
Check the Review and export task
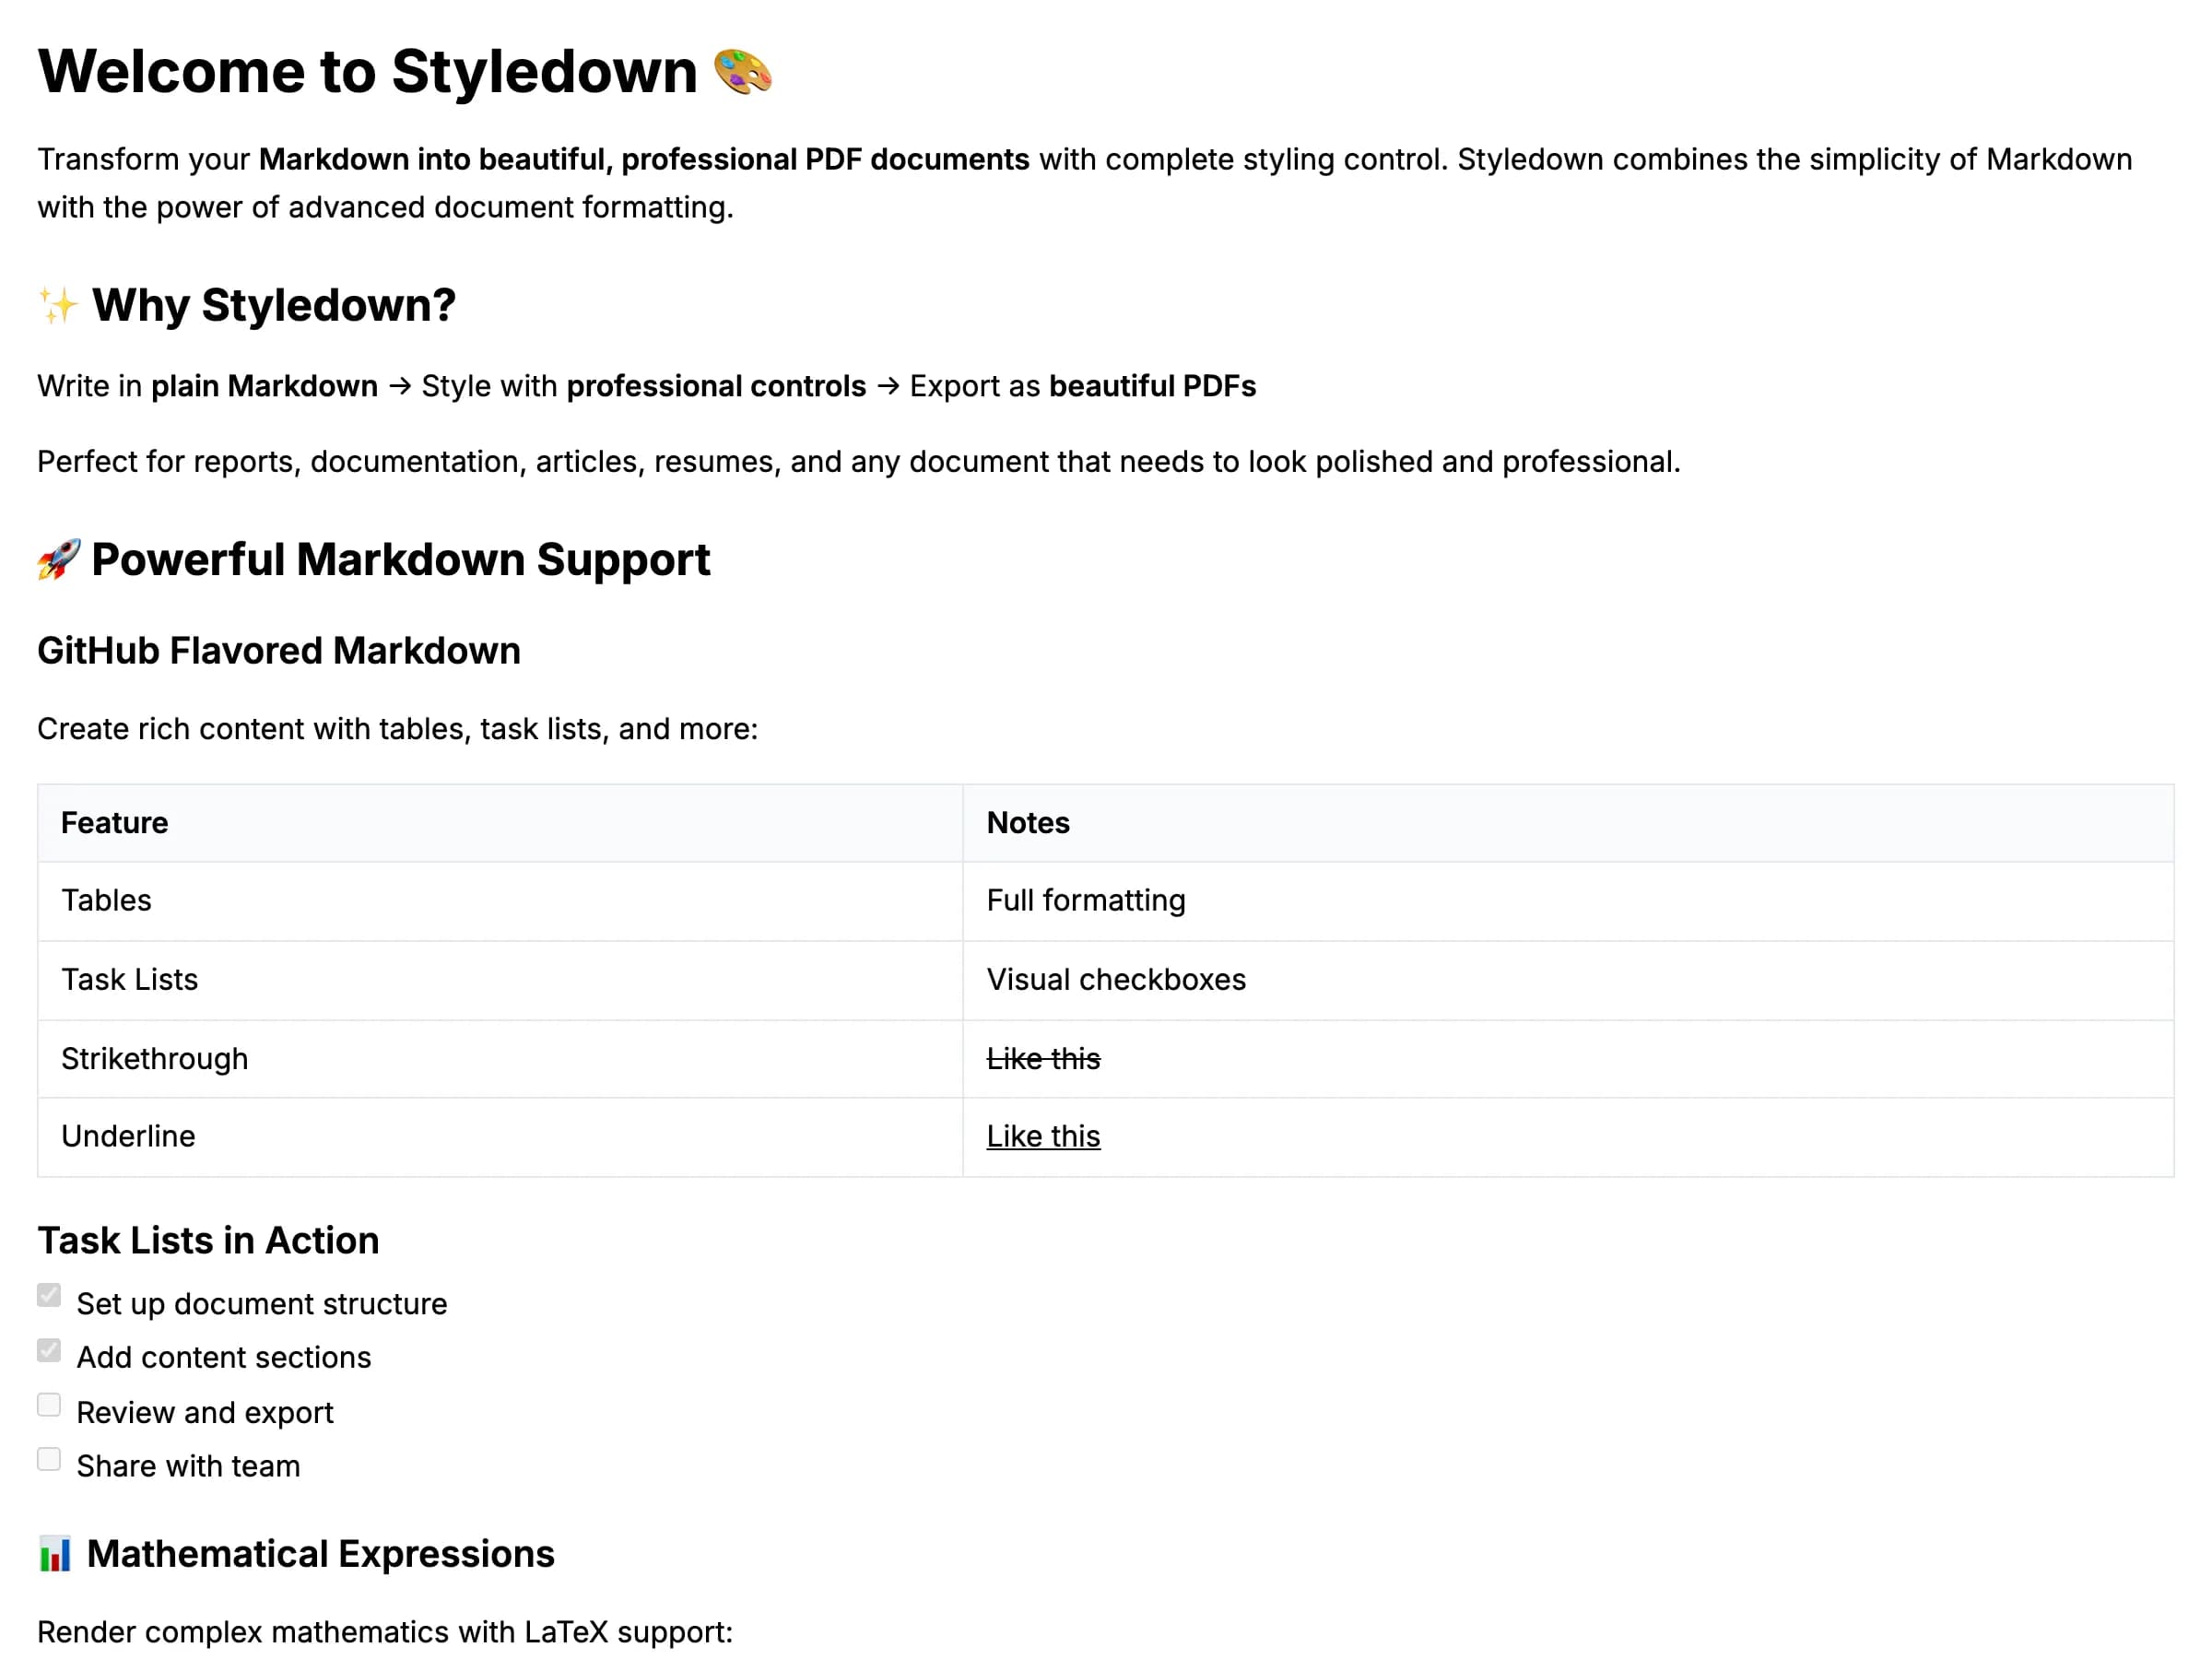49,1403
